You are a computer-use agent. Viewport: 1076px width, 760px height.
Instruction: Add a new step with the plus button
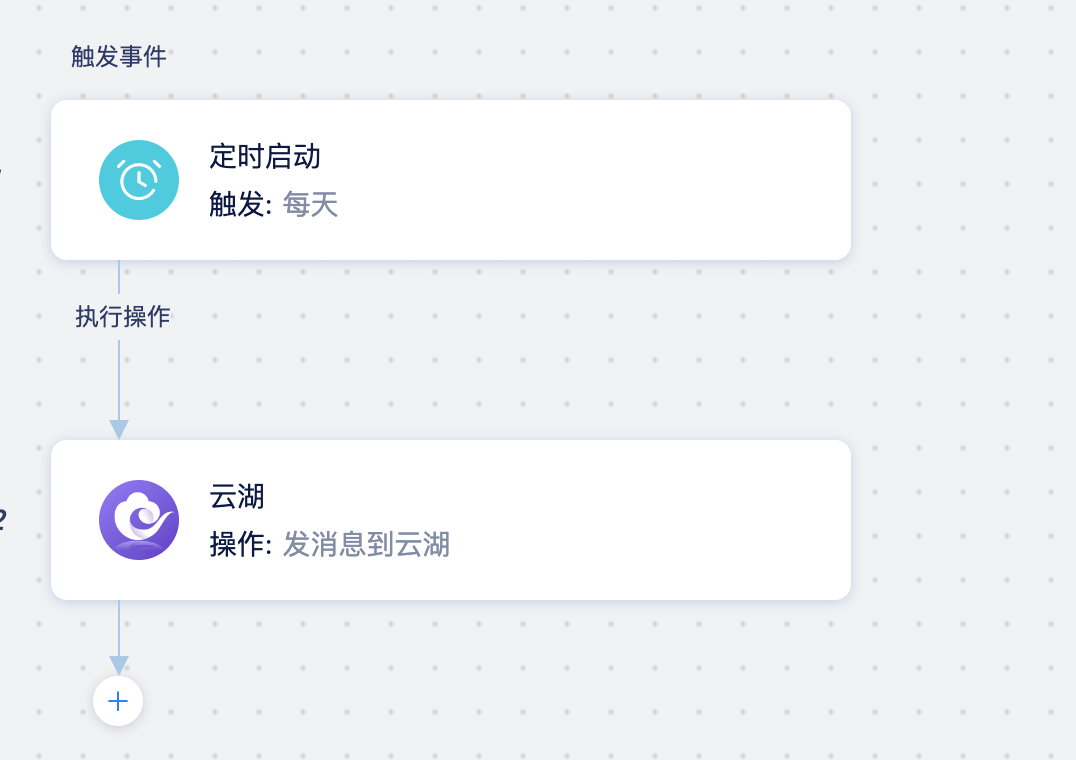point(118,701)
